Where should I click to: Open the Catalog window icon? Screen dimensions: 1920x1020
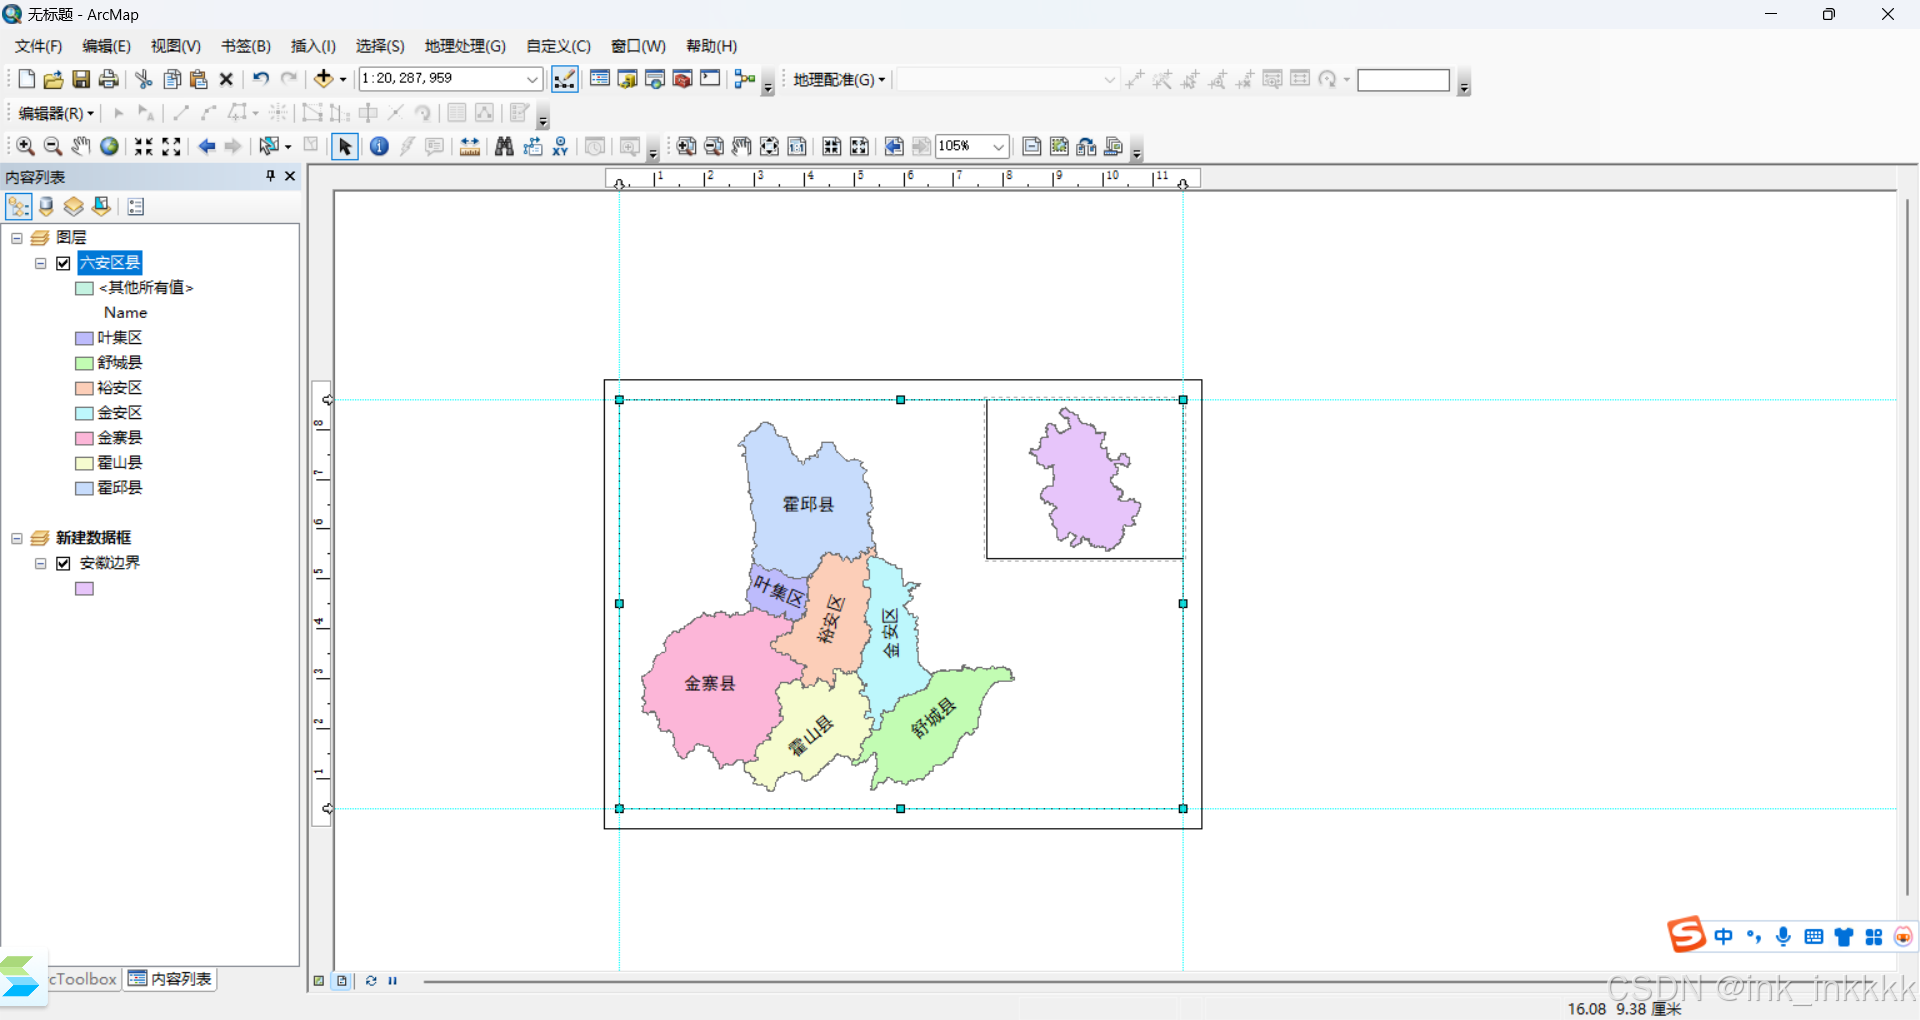(x=628, y=79)
